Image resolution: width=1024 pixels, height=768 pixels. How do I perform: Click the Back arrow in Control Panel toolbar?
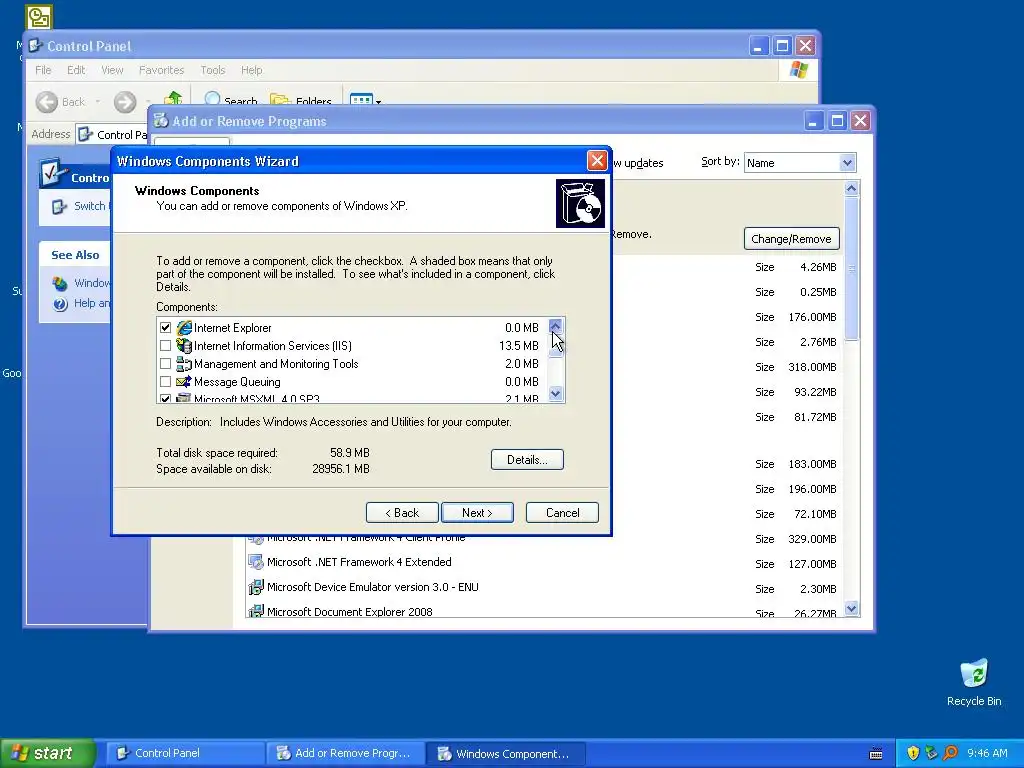(47, 102)
